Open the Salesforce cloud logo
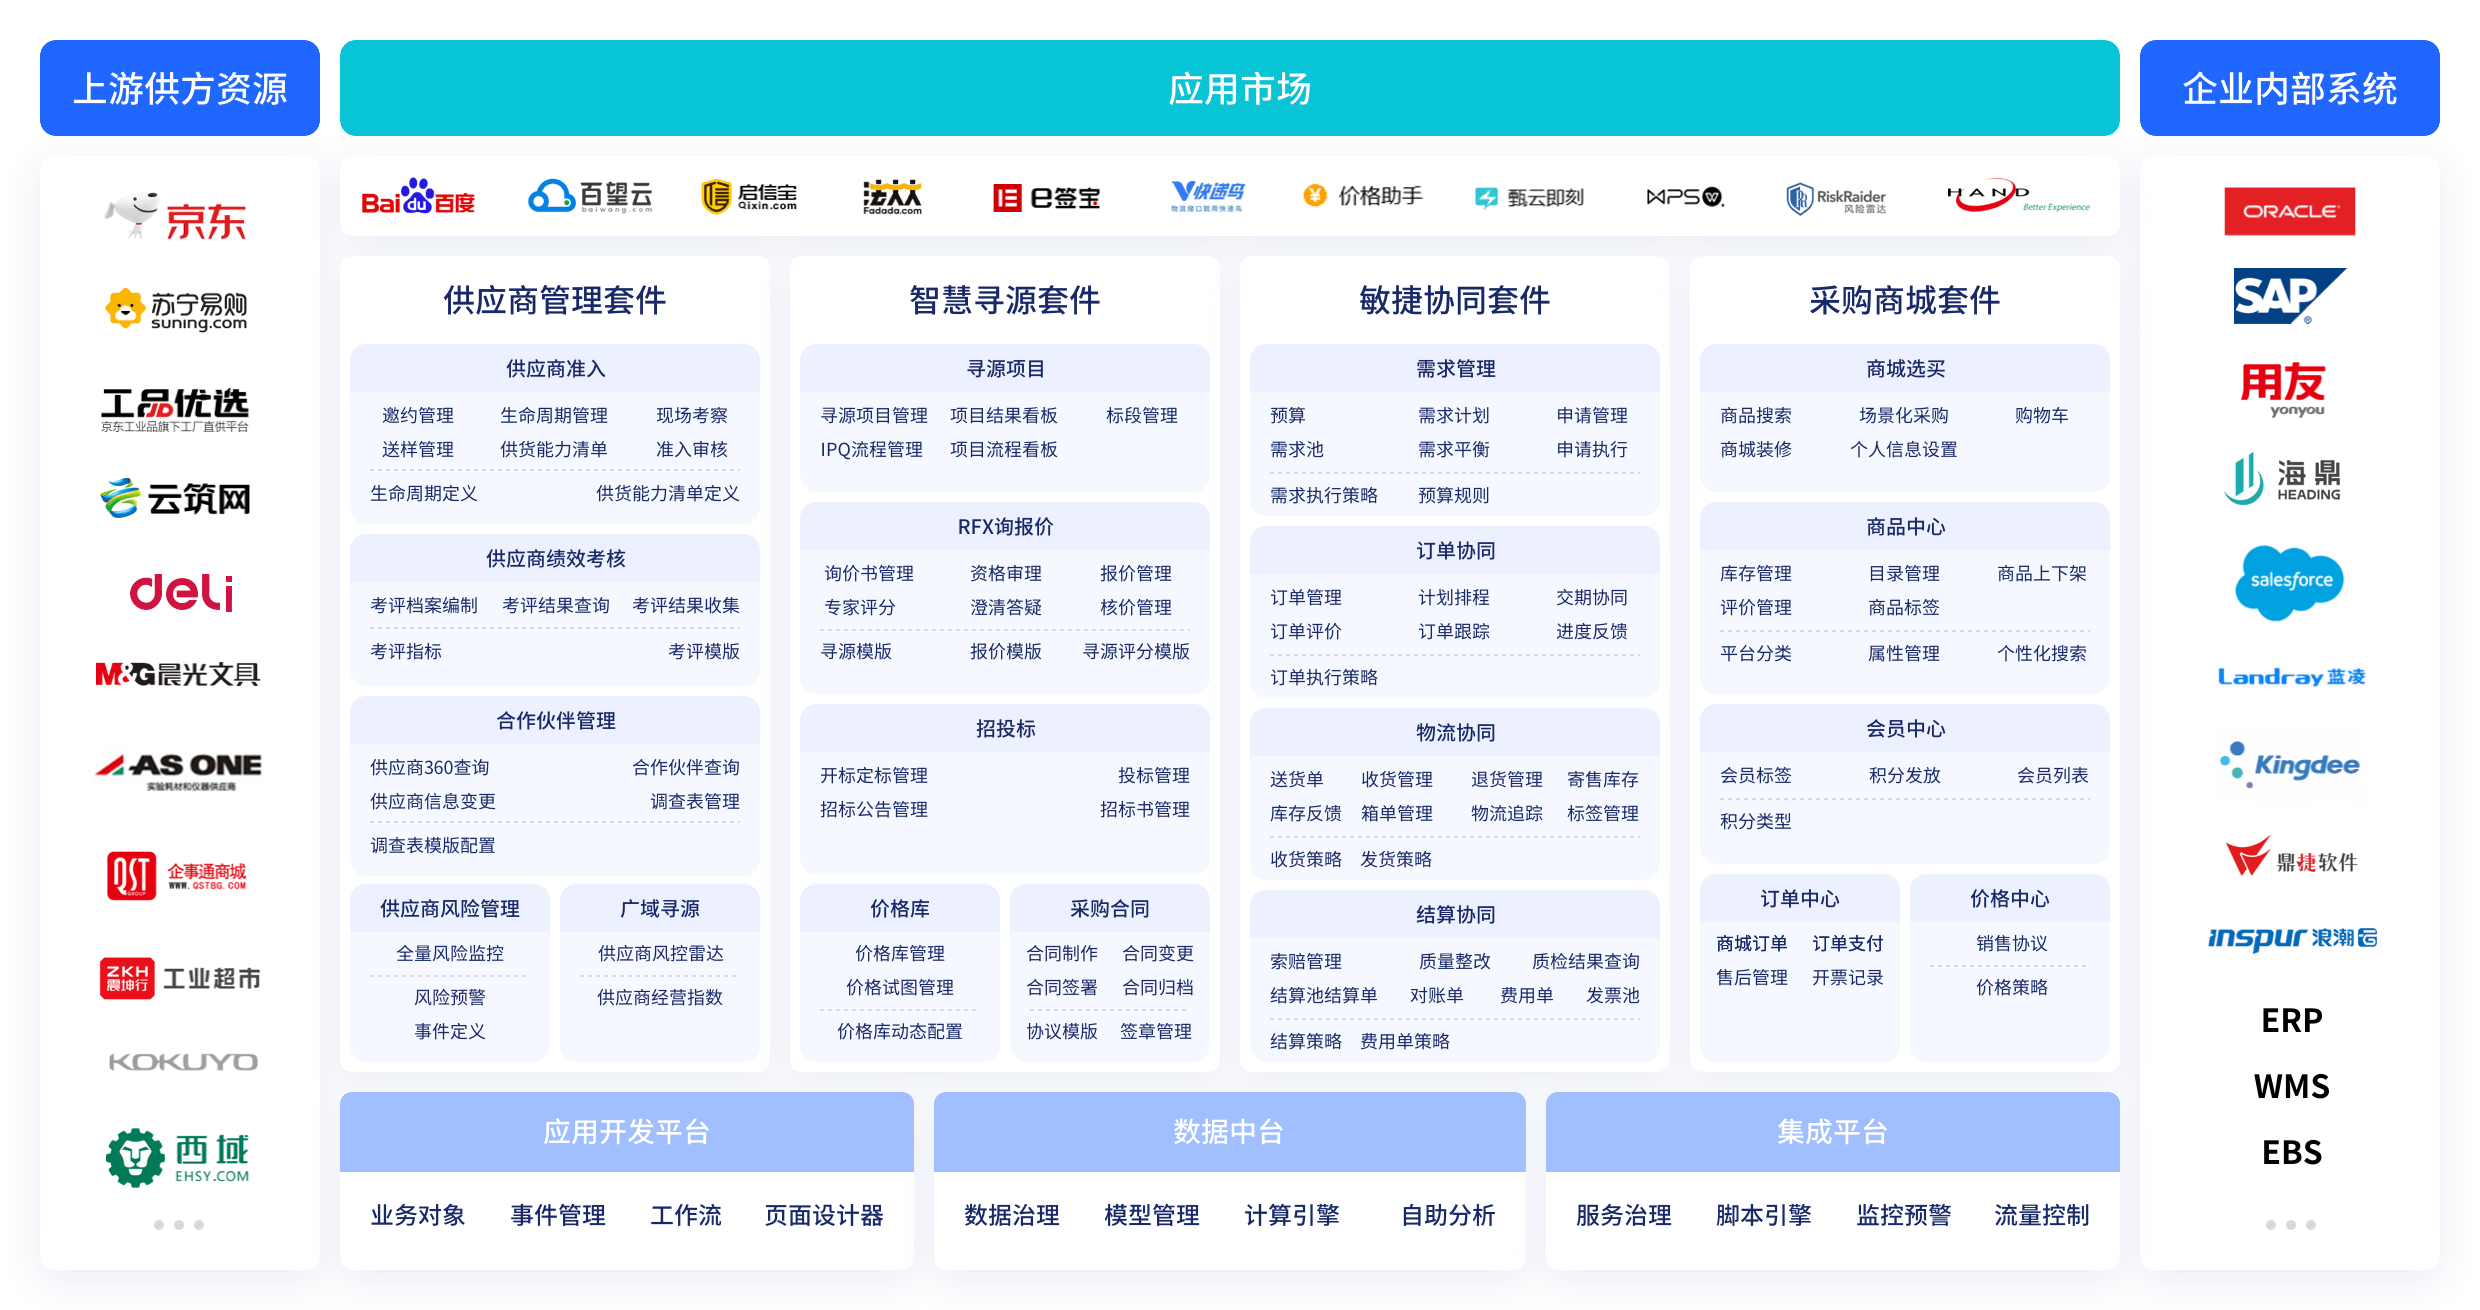 click(x=2289, y=581)
